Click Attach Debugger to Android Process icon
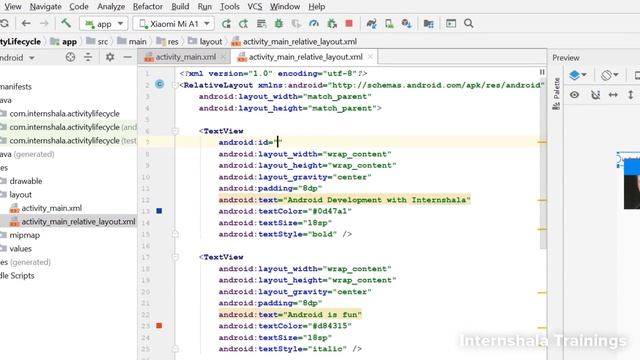 coord(332,24)
